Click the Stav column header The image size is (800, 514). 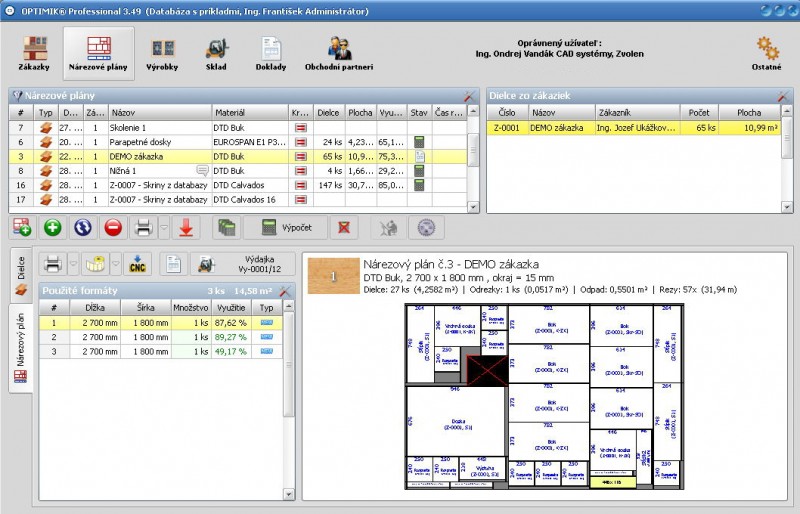click(x=419, y=112)
